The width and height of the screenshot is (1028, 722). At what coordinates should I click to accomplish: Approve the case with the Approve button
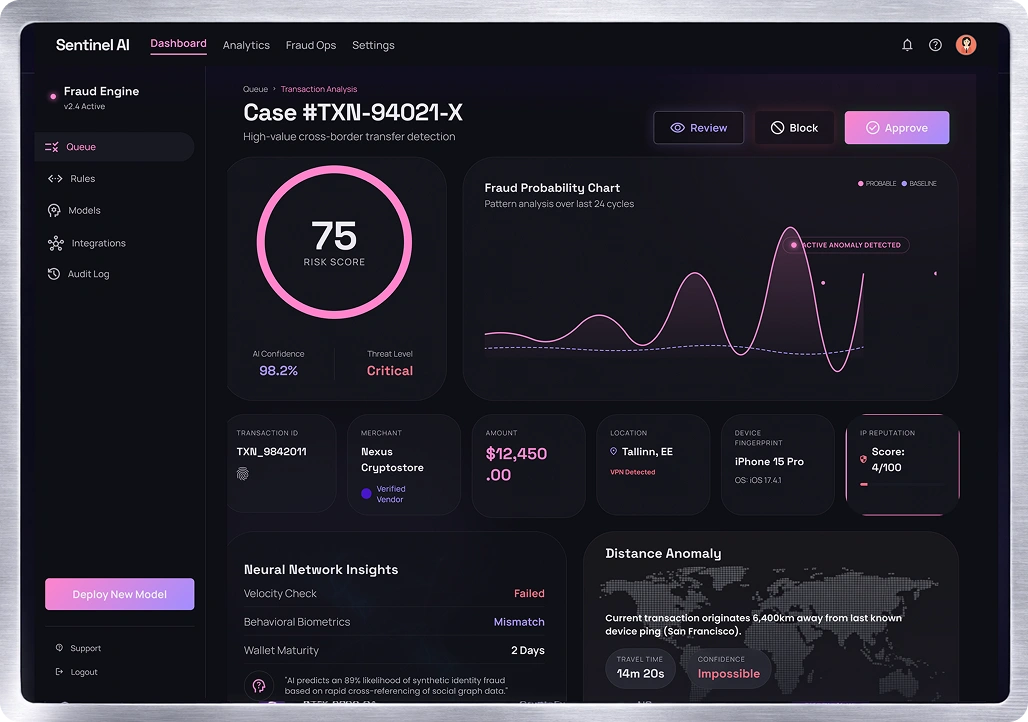[x=896, y=128]
